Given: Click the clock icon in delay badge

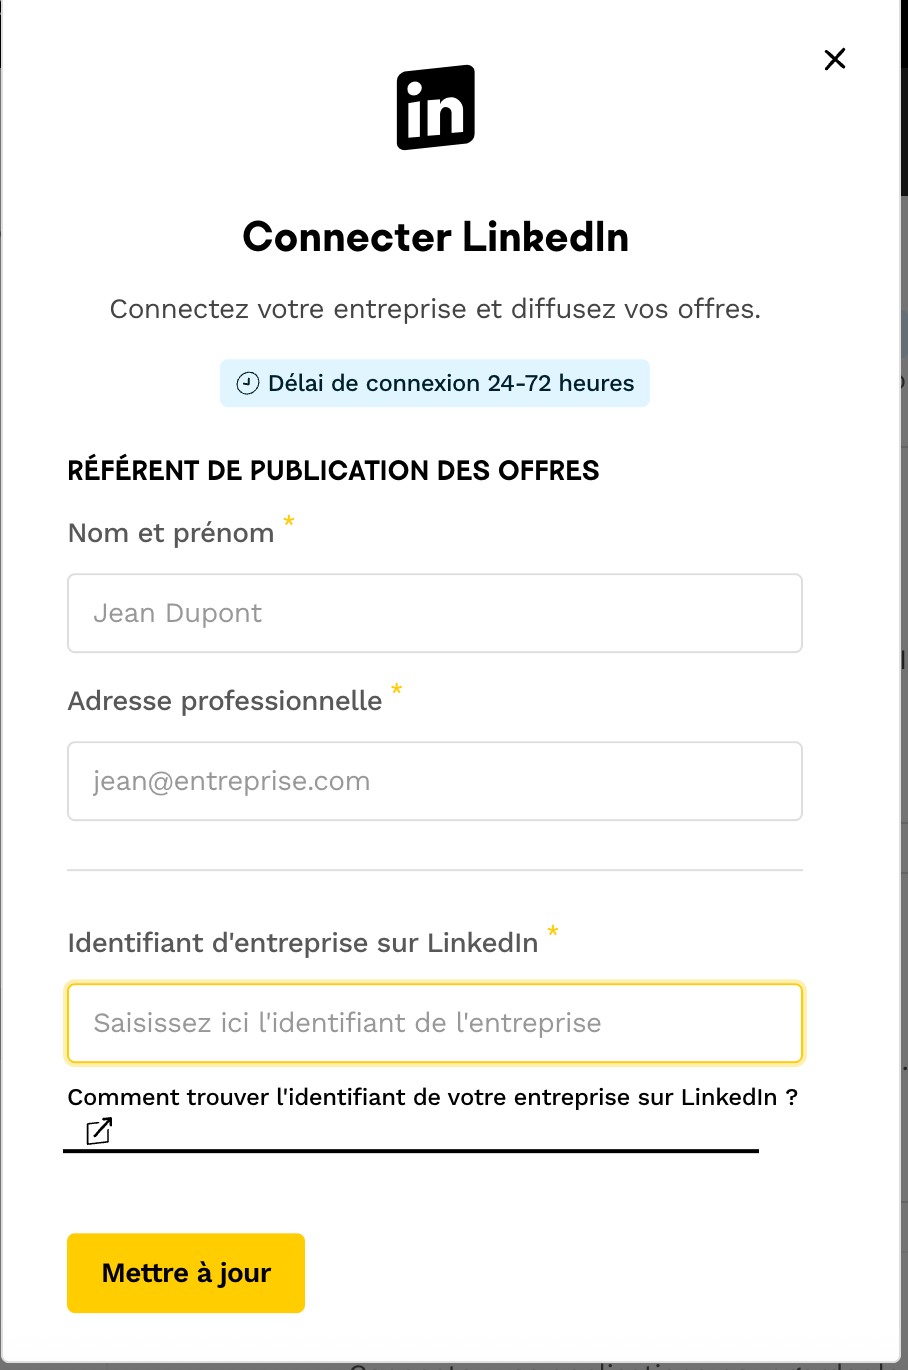Looking at the screenshot, I should point(247,383).
